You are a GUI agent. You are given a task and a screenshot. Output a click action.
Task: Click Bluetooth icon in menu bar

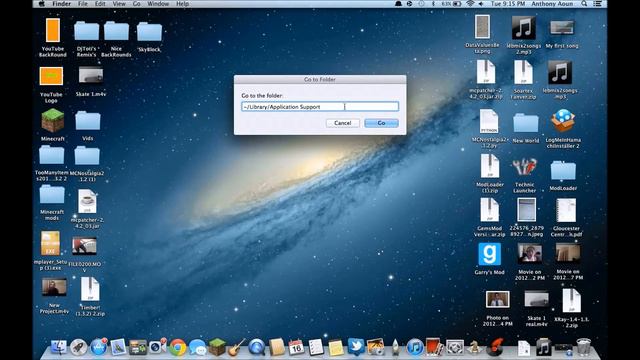tap(433, 4)
